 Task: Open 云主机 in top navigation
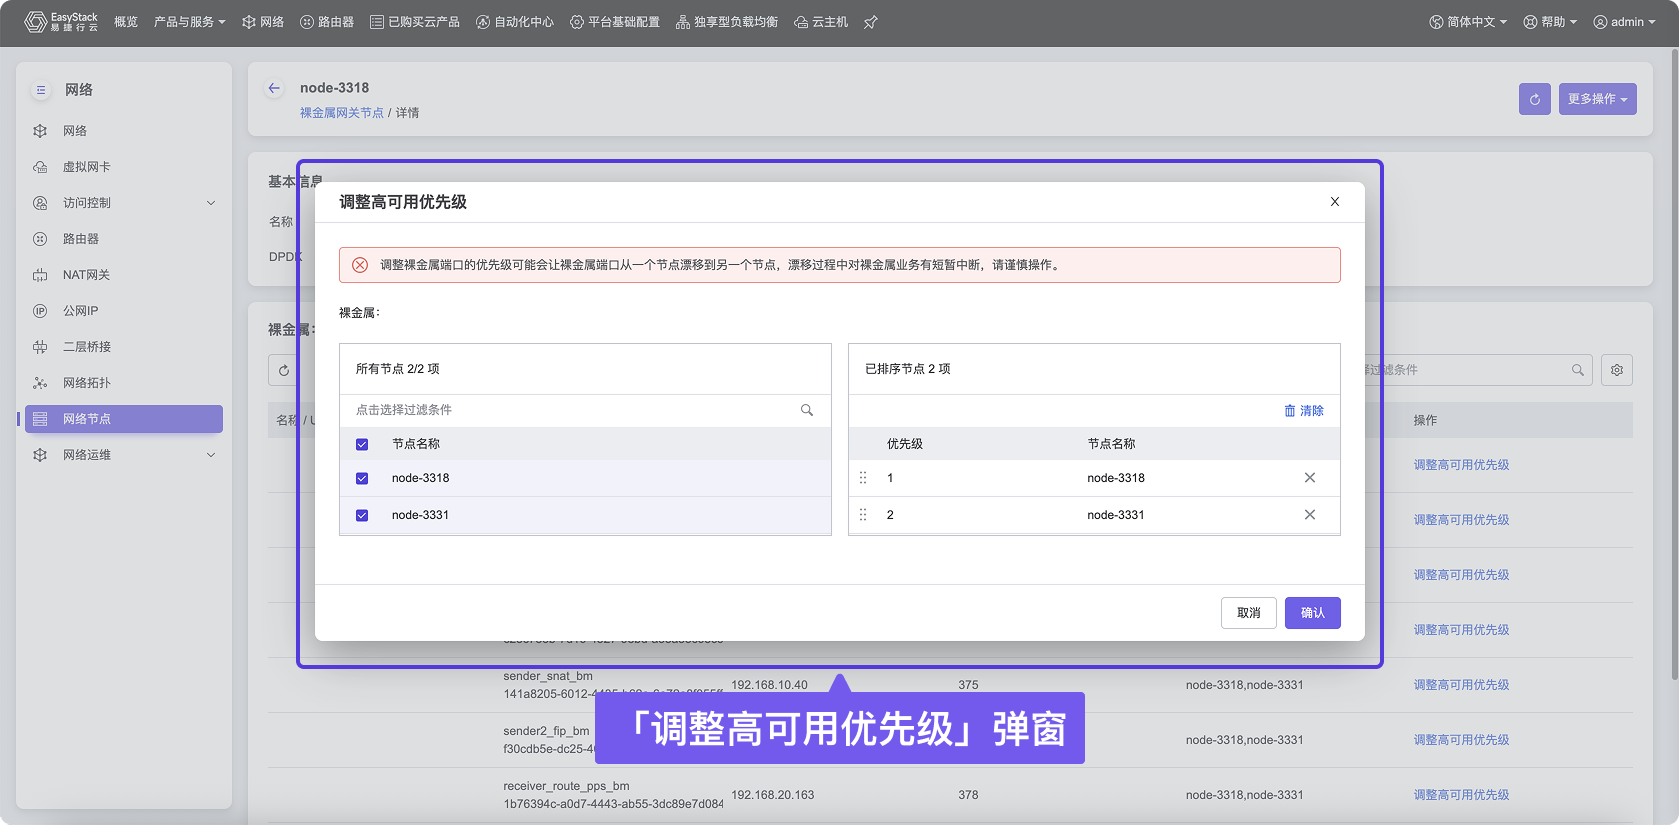coord(821,22)
